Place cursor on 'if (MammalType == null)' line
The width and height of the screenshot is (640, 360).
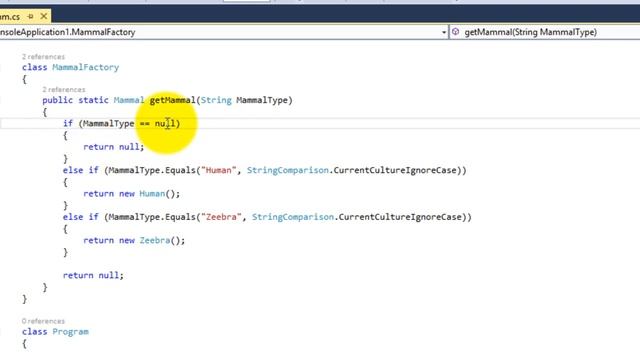point(121,123)
